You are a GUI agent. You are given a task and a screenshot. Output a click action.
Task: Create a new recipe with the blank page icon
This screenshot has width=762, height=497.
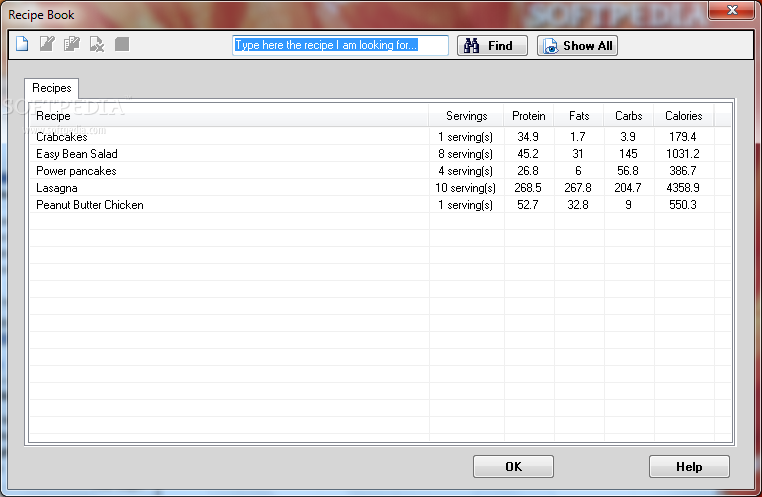22,44
